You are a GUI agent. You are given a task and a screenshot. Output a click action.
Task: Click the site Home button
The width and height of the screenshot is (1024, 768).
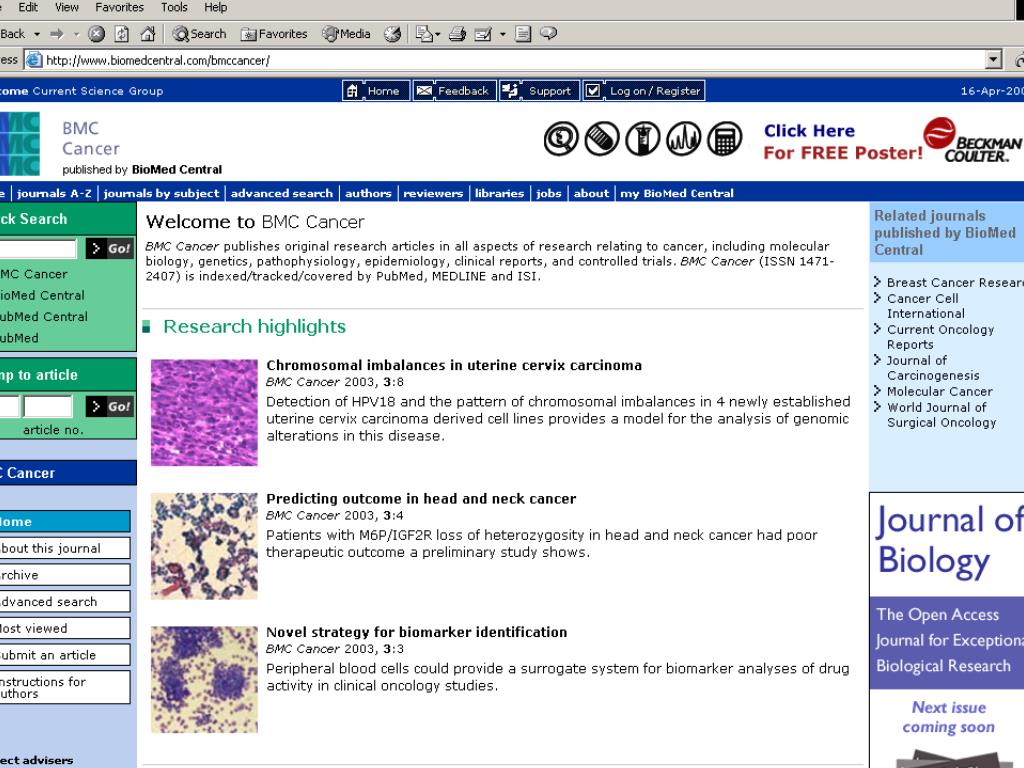click(x=376, y=91)
